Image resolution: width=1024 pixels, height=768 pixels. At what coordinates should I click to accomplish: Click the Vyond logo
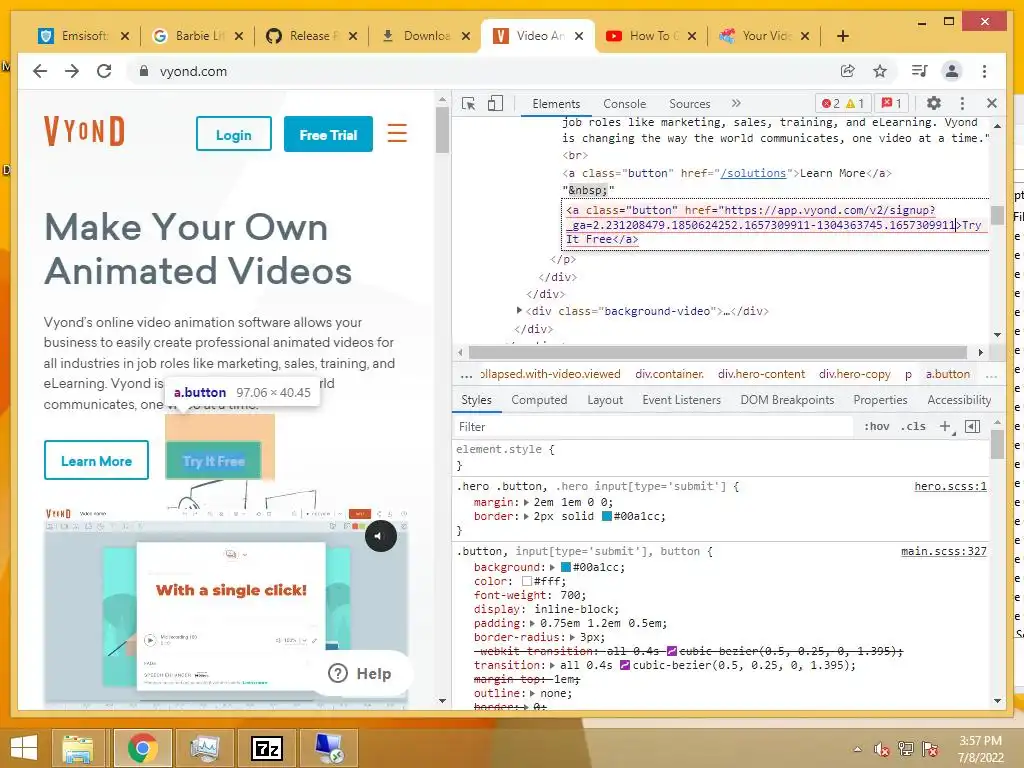tap(84, 131)
